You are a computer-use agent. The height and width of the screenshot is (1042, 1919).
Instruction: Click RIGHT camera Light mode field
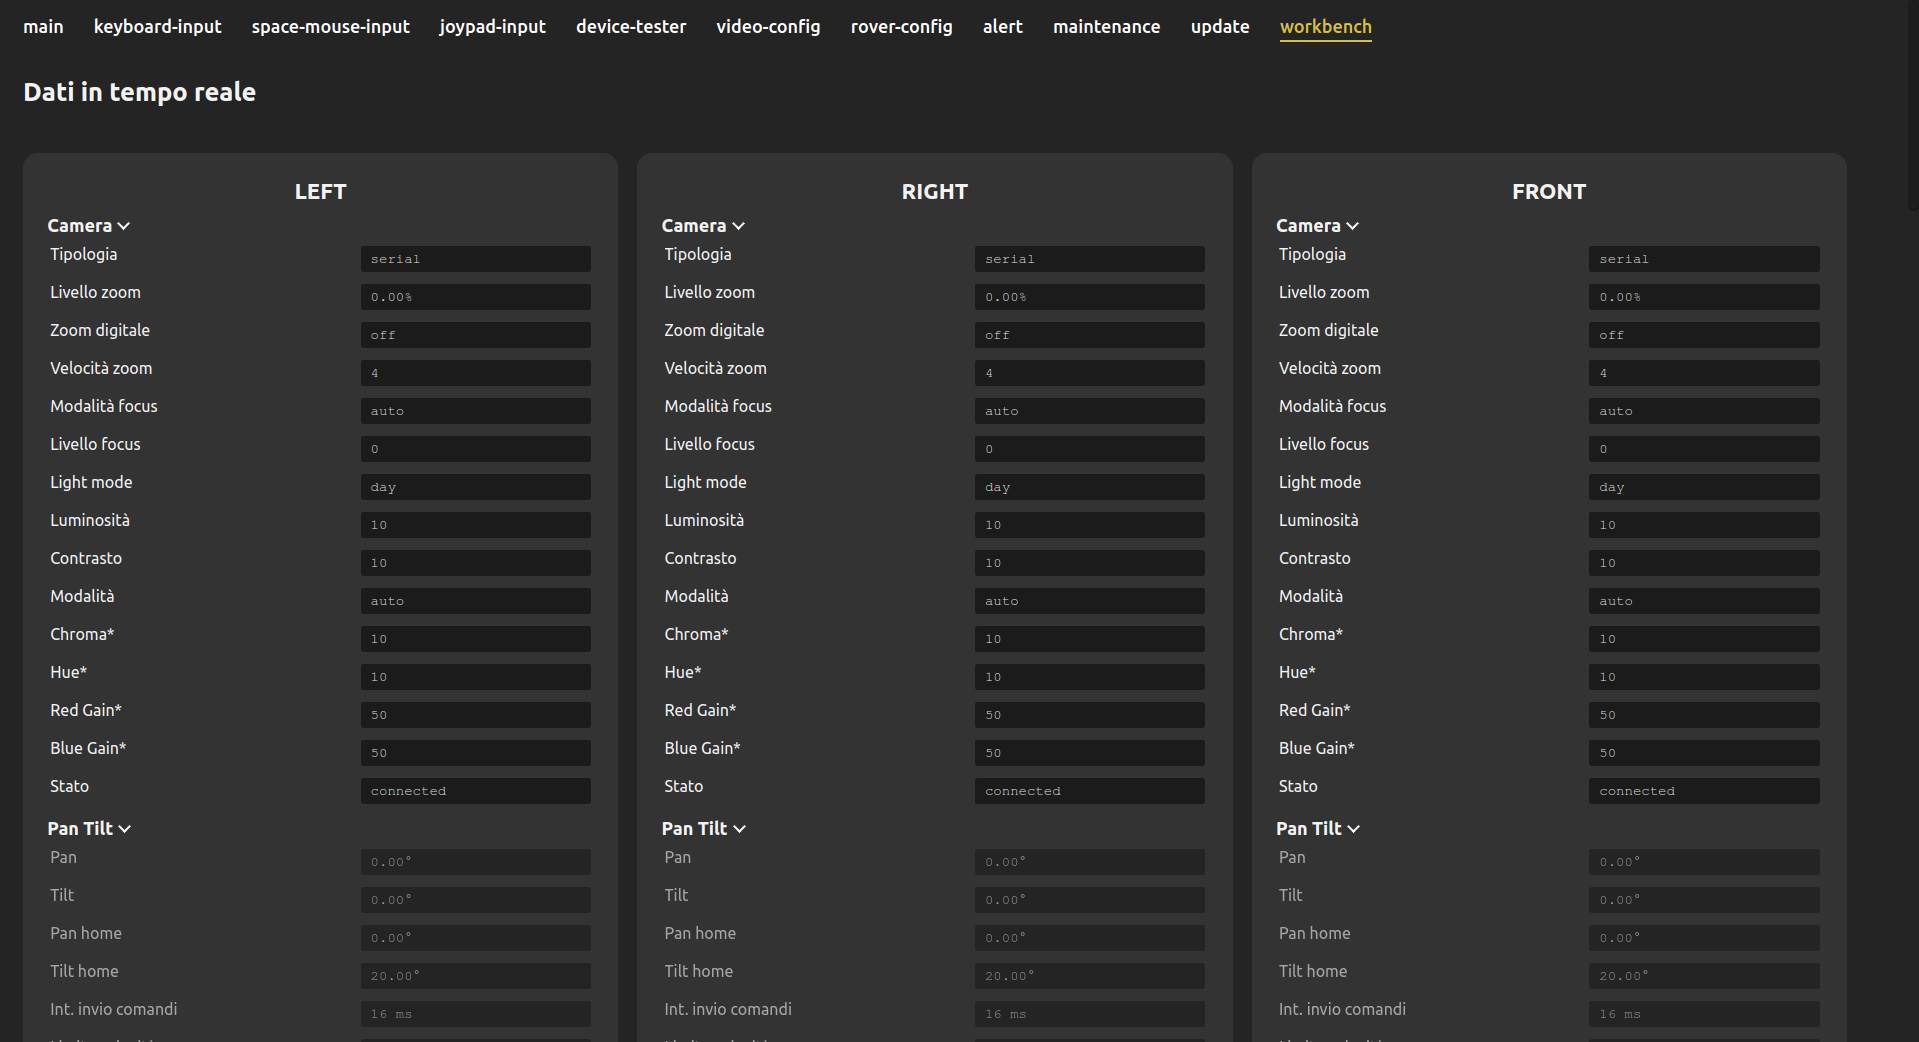[1089, 487]
